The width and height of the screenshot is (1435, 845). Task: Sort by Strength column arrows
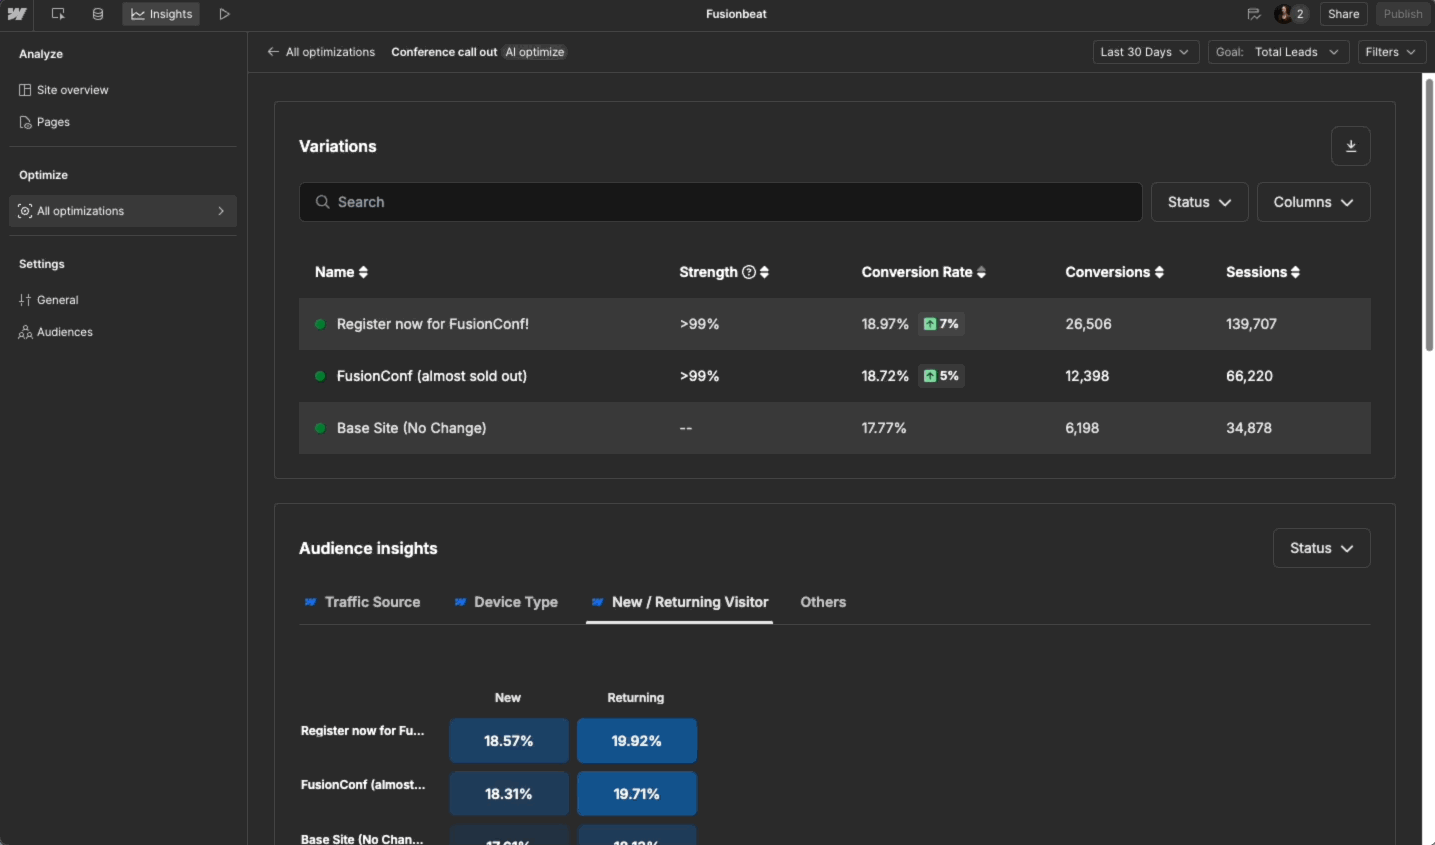click(x=764, y=272)
